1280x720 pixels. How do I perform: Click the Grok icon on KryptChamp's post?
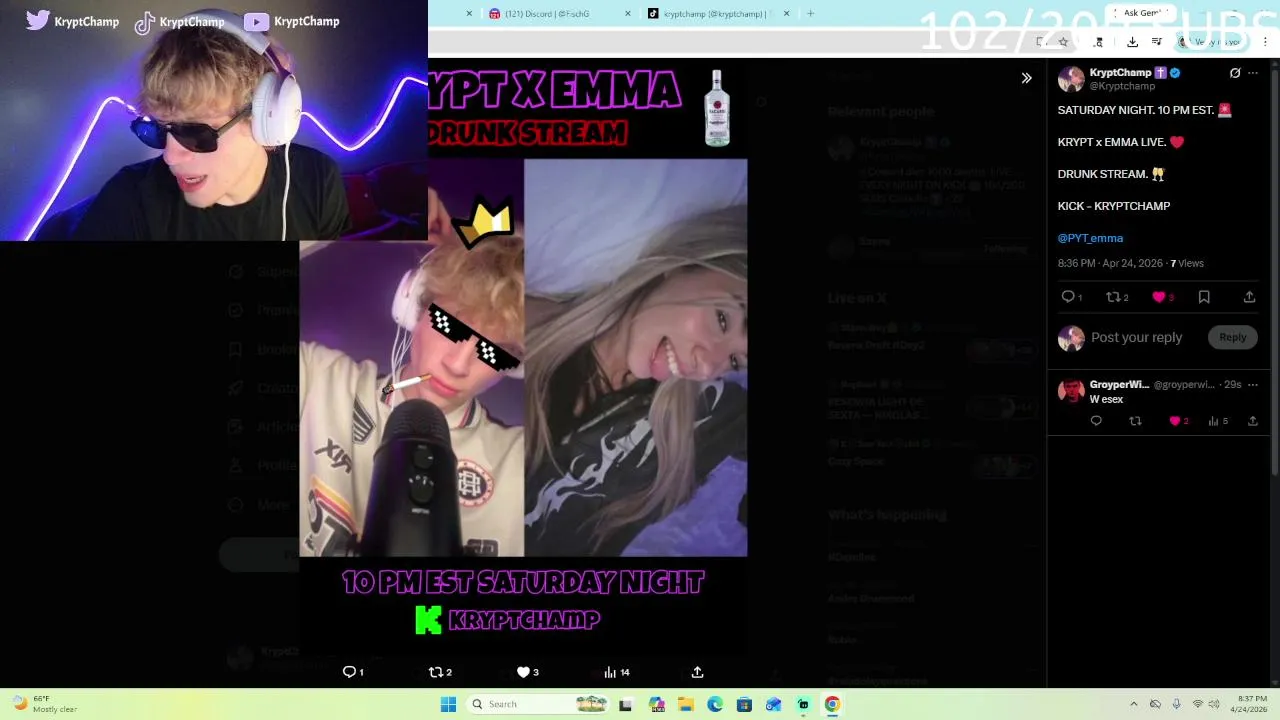click(x=1235, y=73)
